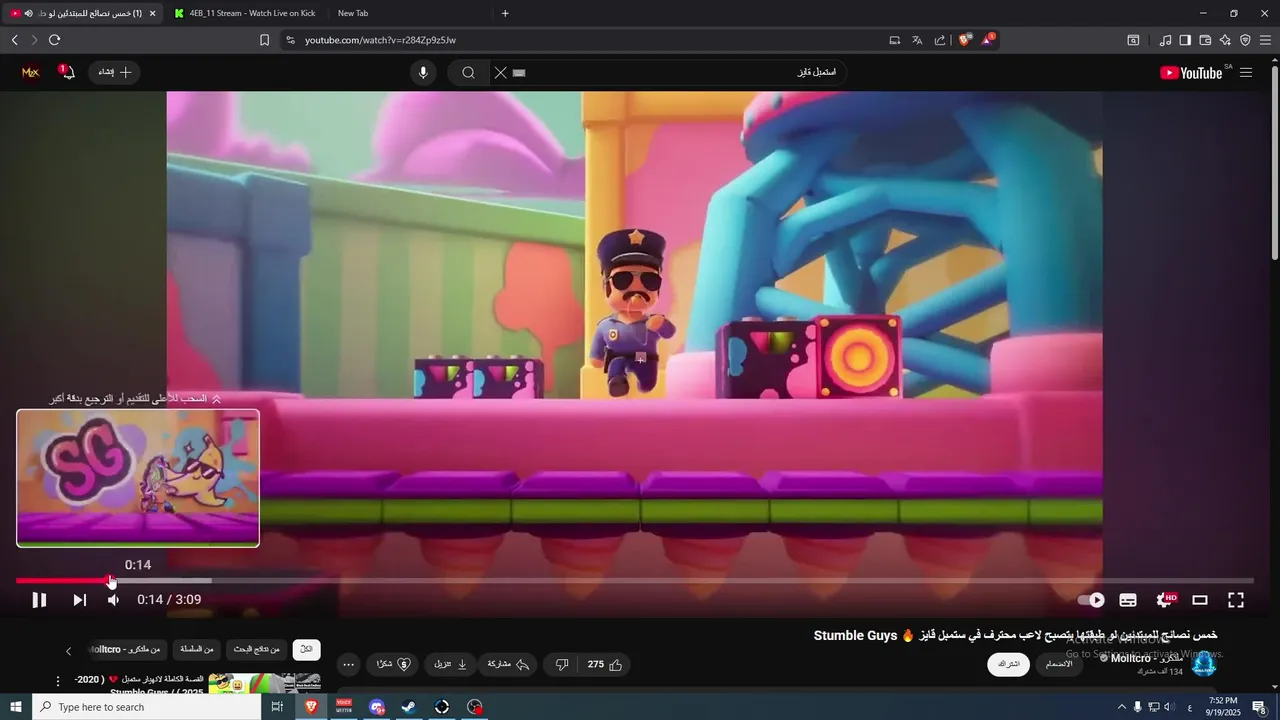Click the Download (تنزيل) button
Viewport: 1280px width, 720px height.
(450, 664)
